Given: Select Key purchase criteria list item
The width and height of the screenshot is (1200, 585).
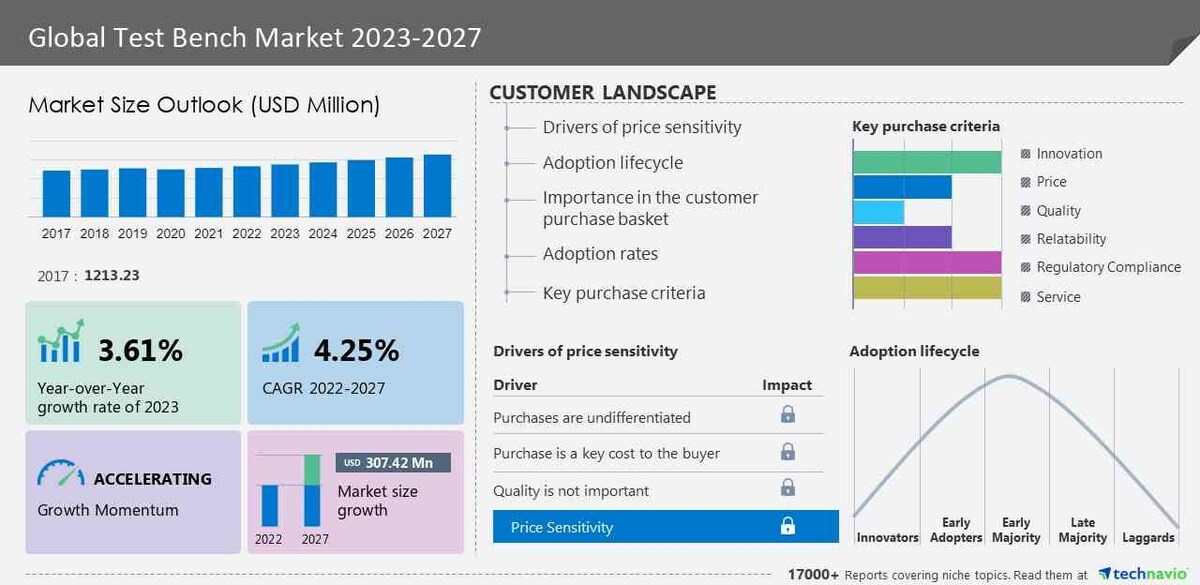Looking at the screenshot, I should click(x=624, y=293).
